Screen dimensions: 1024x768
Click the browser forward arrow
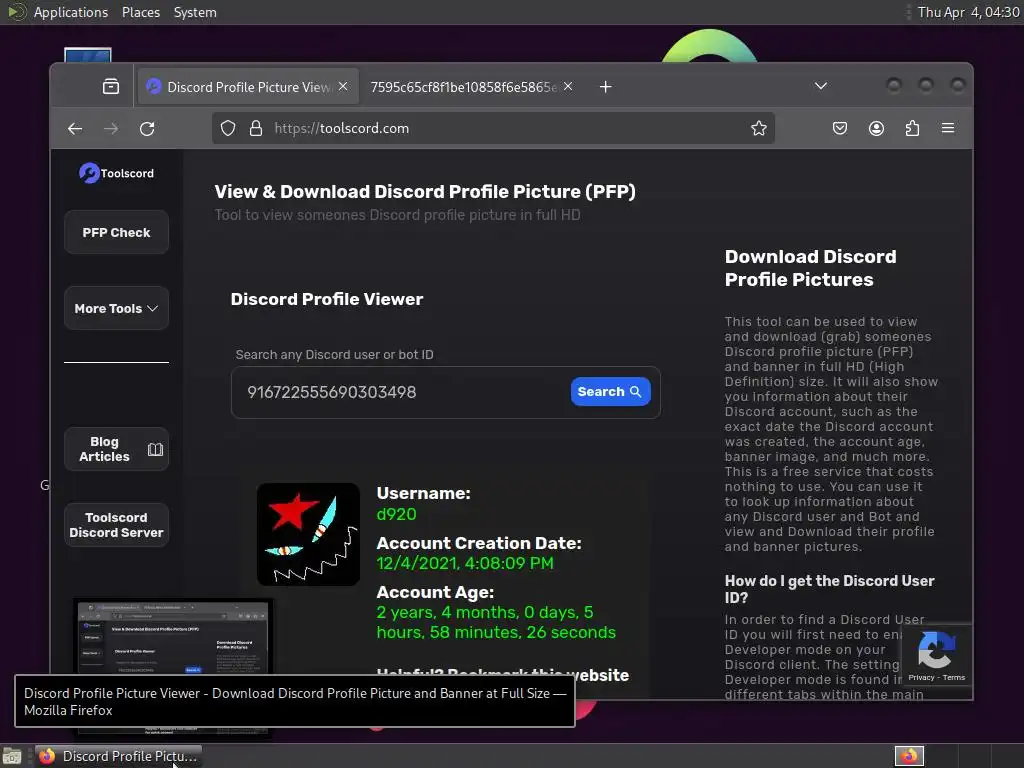[x=111, y=129]
